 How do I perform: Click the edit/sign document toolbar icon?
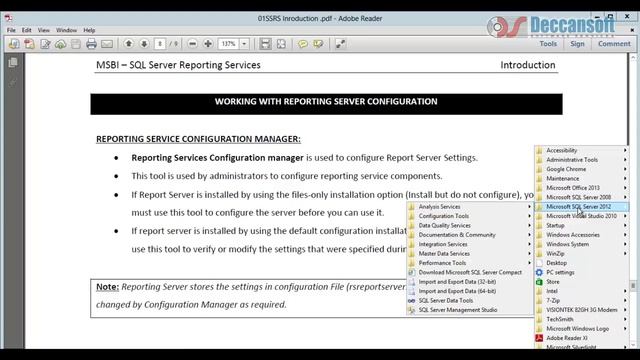click(45, 44)
